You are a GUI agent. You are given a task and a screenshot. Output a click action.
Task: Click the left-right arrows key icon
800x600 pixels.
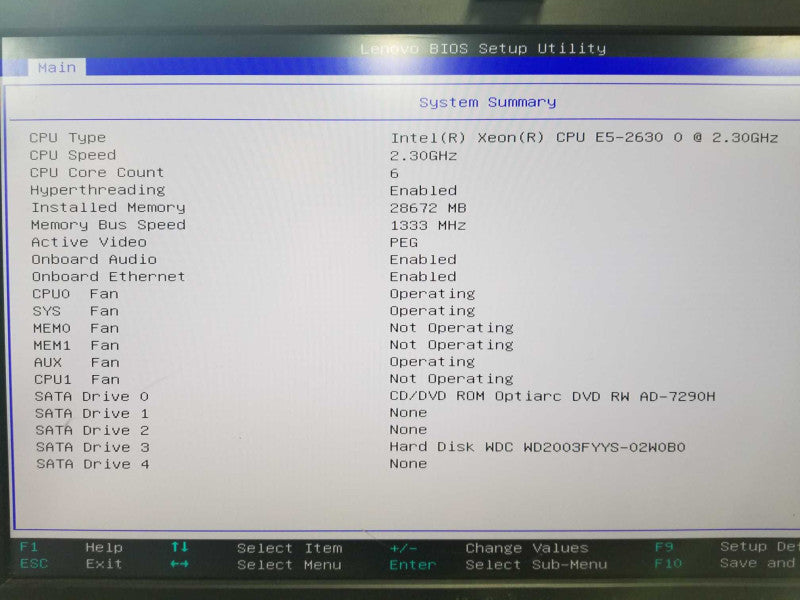pyautogui.click(x=180, y=564)
